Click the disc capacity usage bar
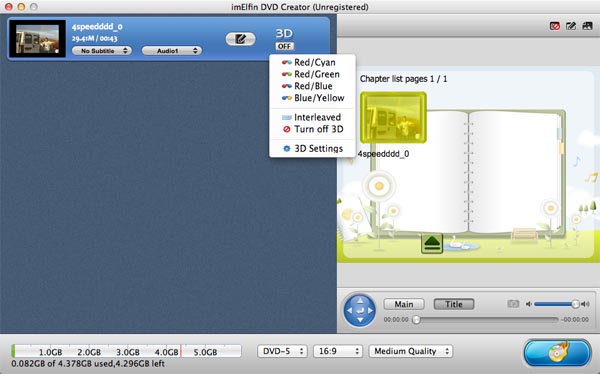Image resolution: width=600 pixels, height=374 pixels. pyautogui.click(x=126, y=351)
